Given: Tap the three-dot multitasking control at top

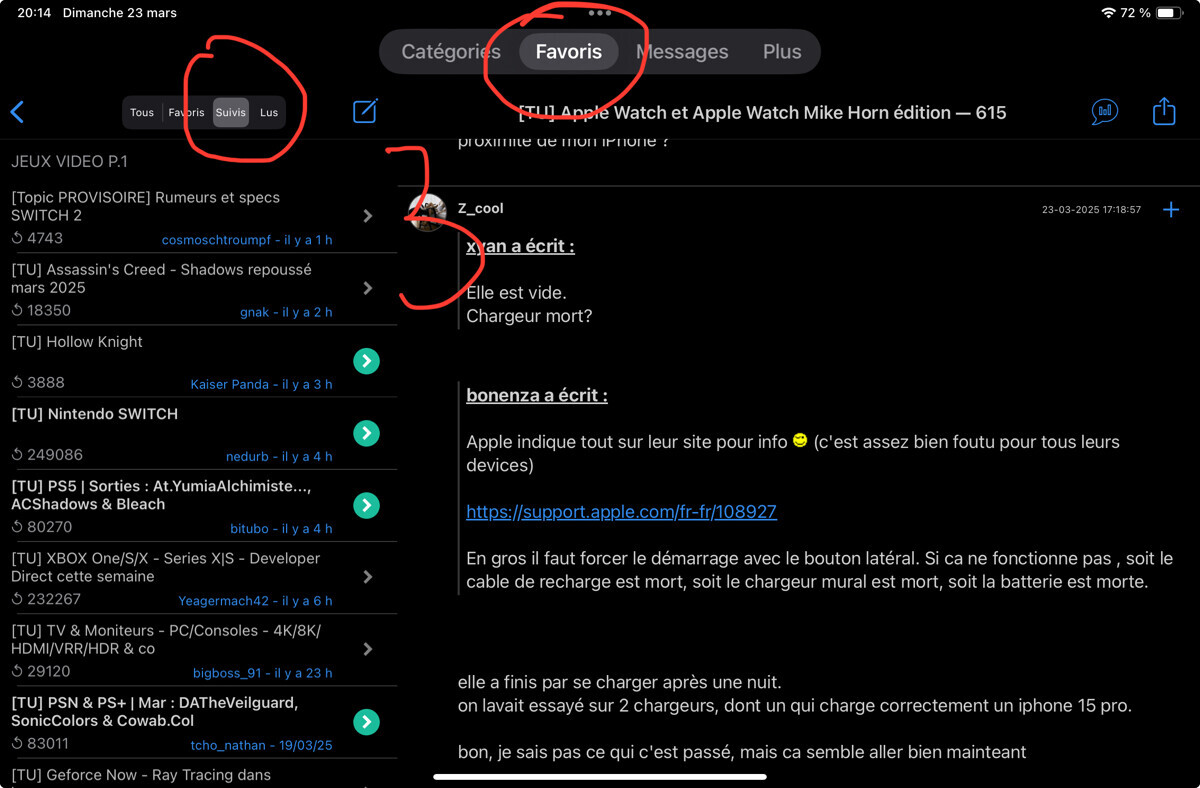Looking at the screenshot, I should pos(600,13).
